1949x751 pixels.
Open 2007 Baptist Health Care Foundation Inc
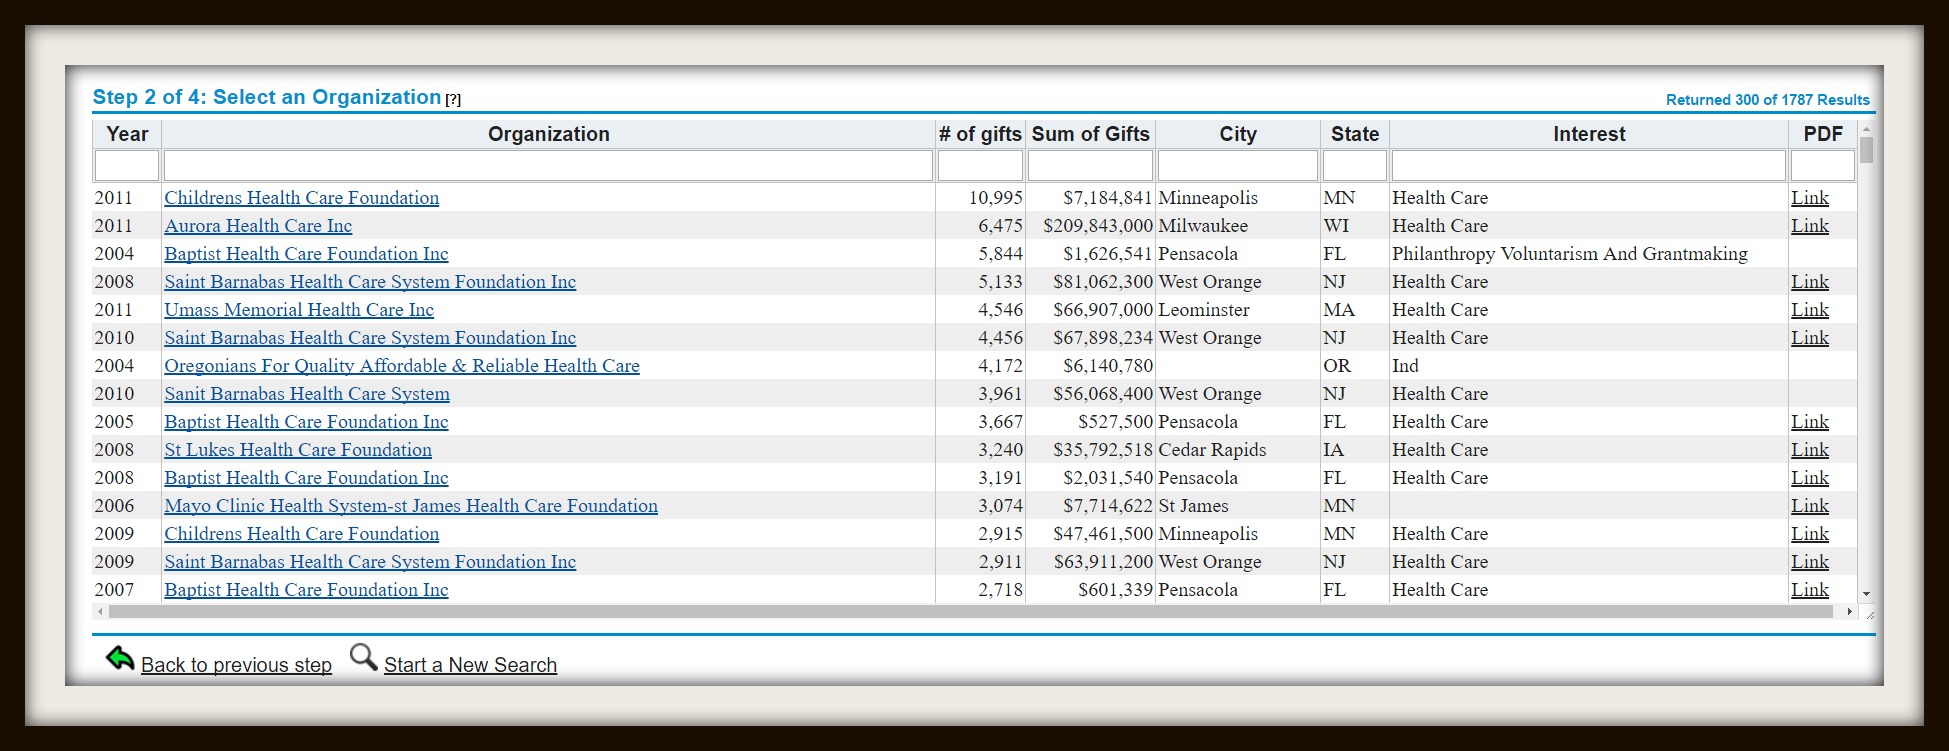306,590
